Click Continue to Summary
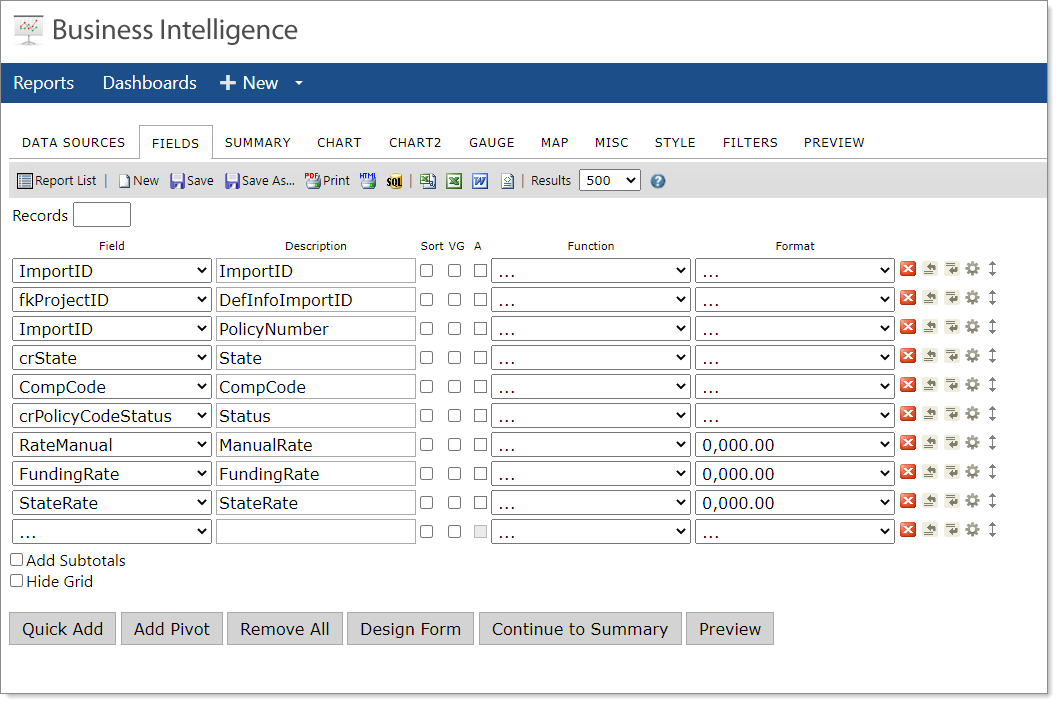Screen dimensions: 1058x704 pos(580,628)
